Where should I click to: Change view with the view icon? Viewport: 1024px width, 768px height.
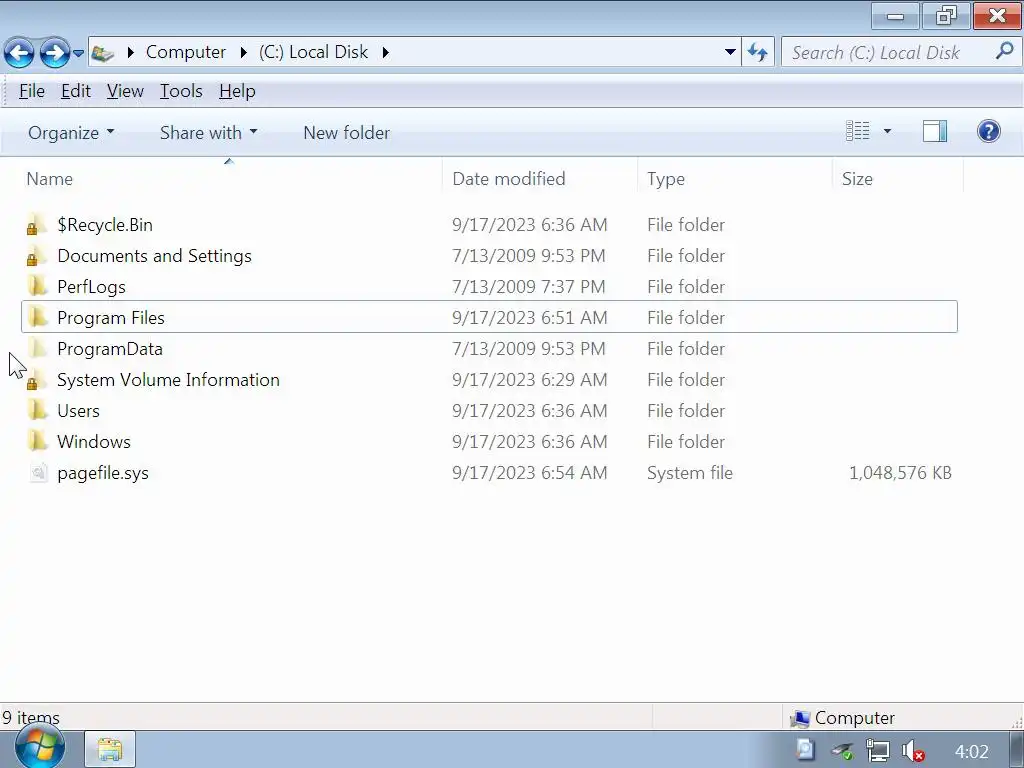pos(857,131)
